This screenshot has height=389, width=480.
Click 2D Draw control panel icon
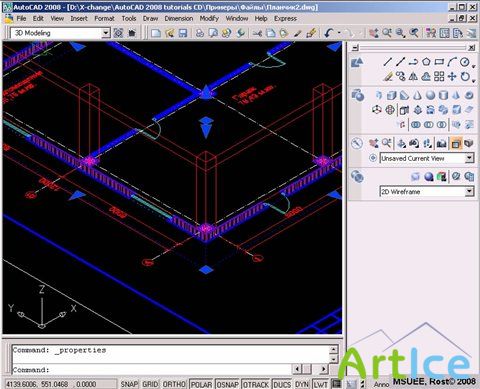(x=357, y=62)
